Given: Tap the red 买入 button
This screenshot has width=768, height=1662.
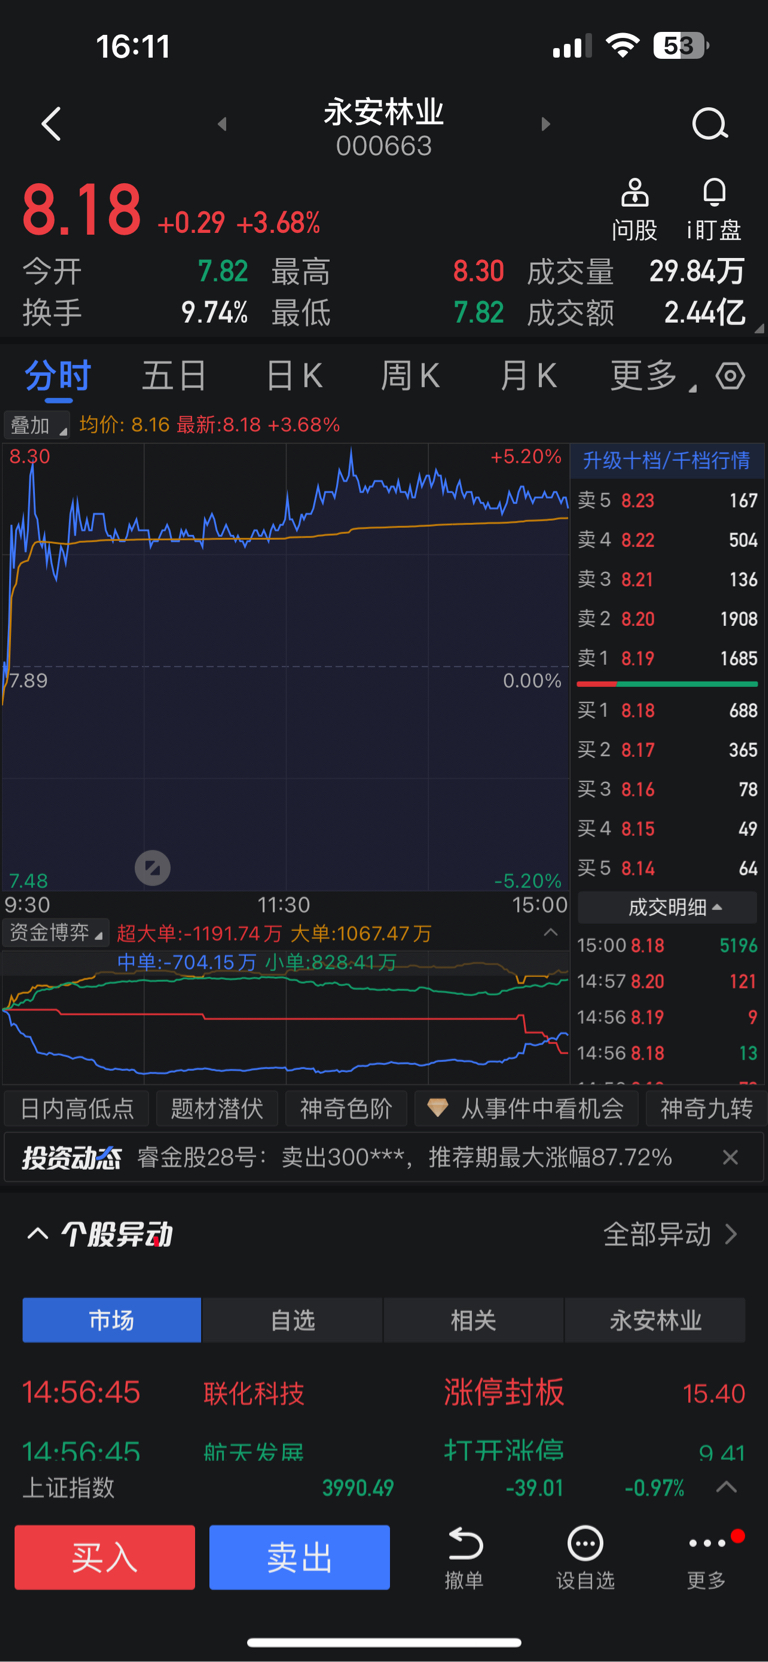Looking at the screenshot, I should click(x=105, y=1557).
